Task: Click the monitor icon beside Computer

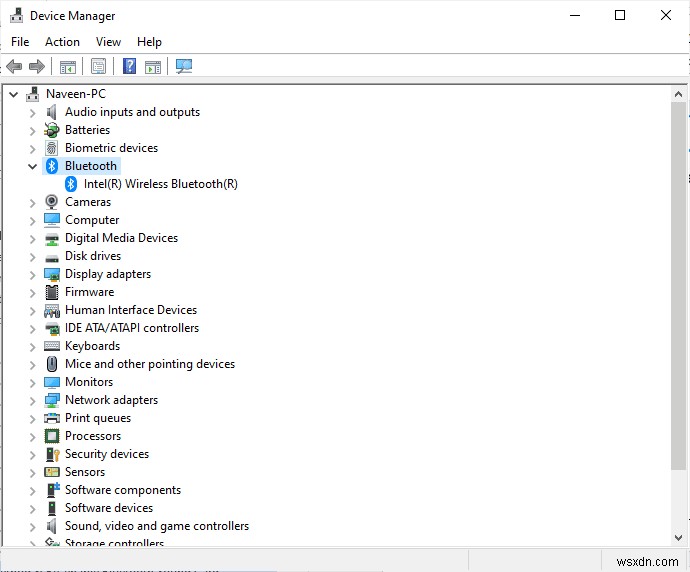Action: point(52,220)
